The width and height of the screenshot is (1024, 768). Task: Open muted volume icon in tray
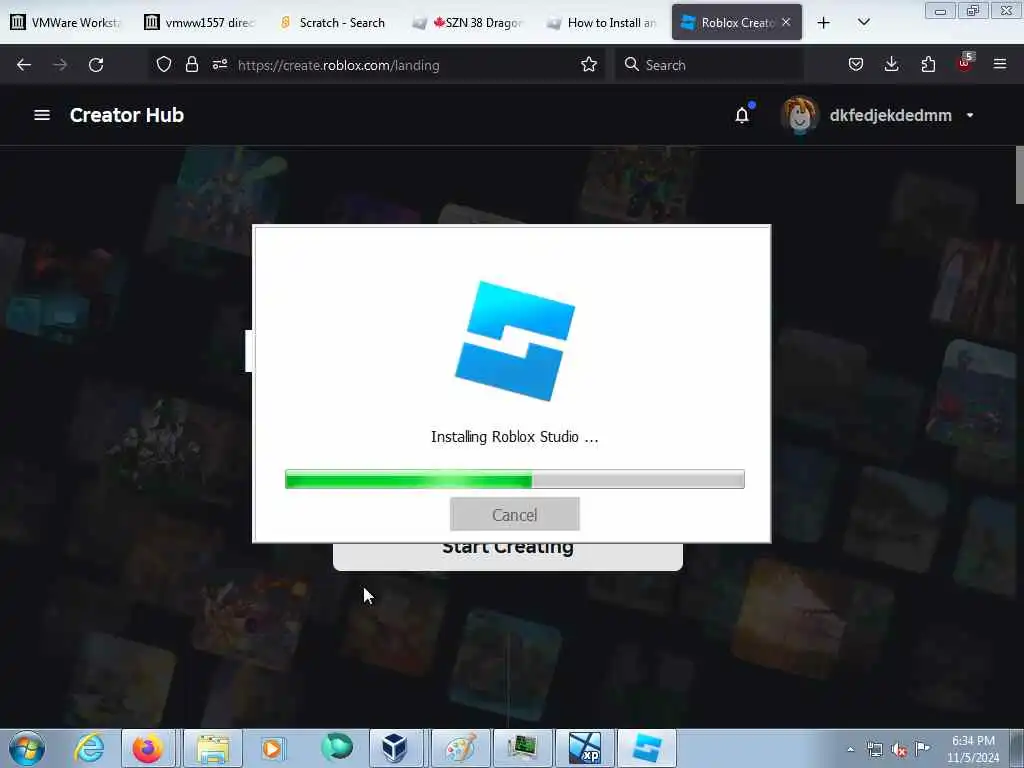(x=899, y=750)
